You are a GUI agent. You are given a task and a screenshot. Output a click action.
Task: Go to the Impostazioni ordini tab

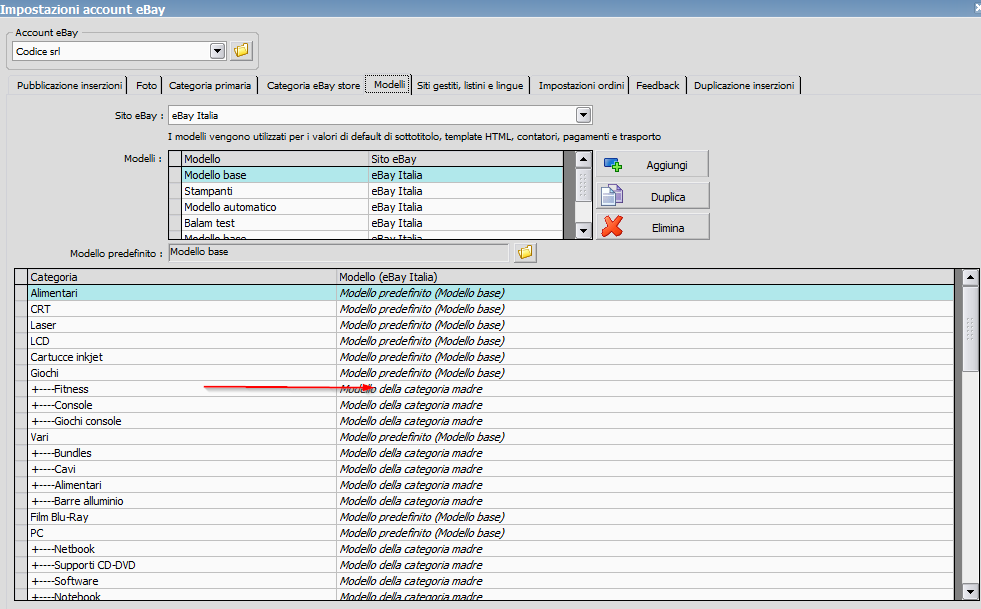tap(581, 86)
